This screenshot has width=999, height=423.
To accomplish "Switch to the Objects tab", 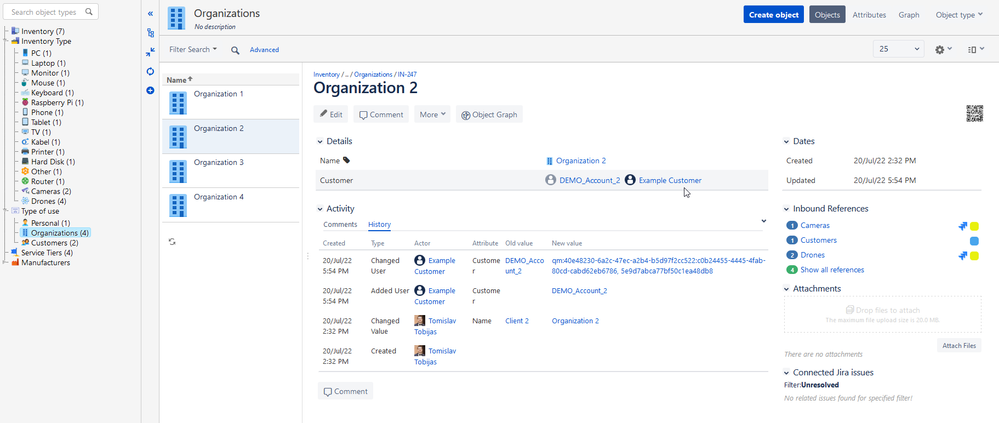I will pos(827,15).
